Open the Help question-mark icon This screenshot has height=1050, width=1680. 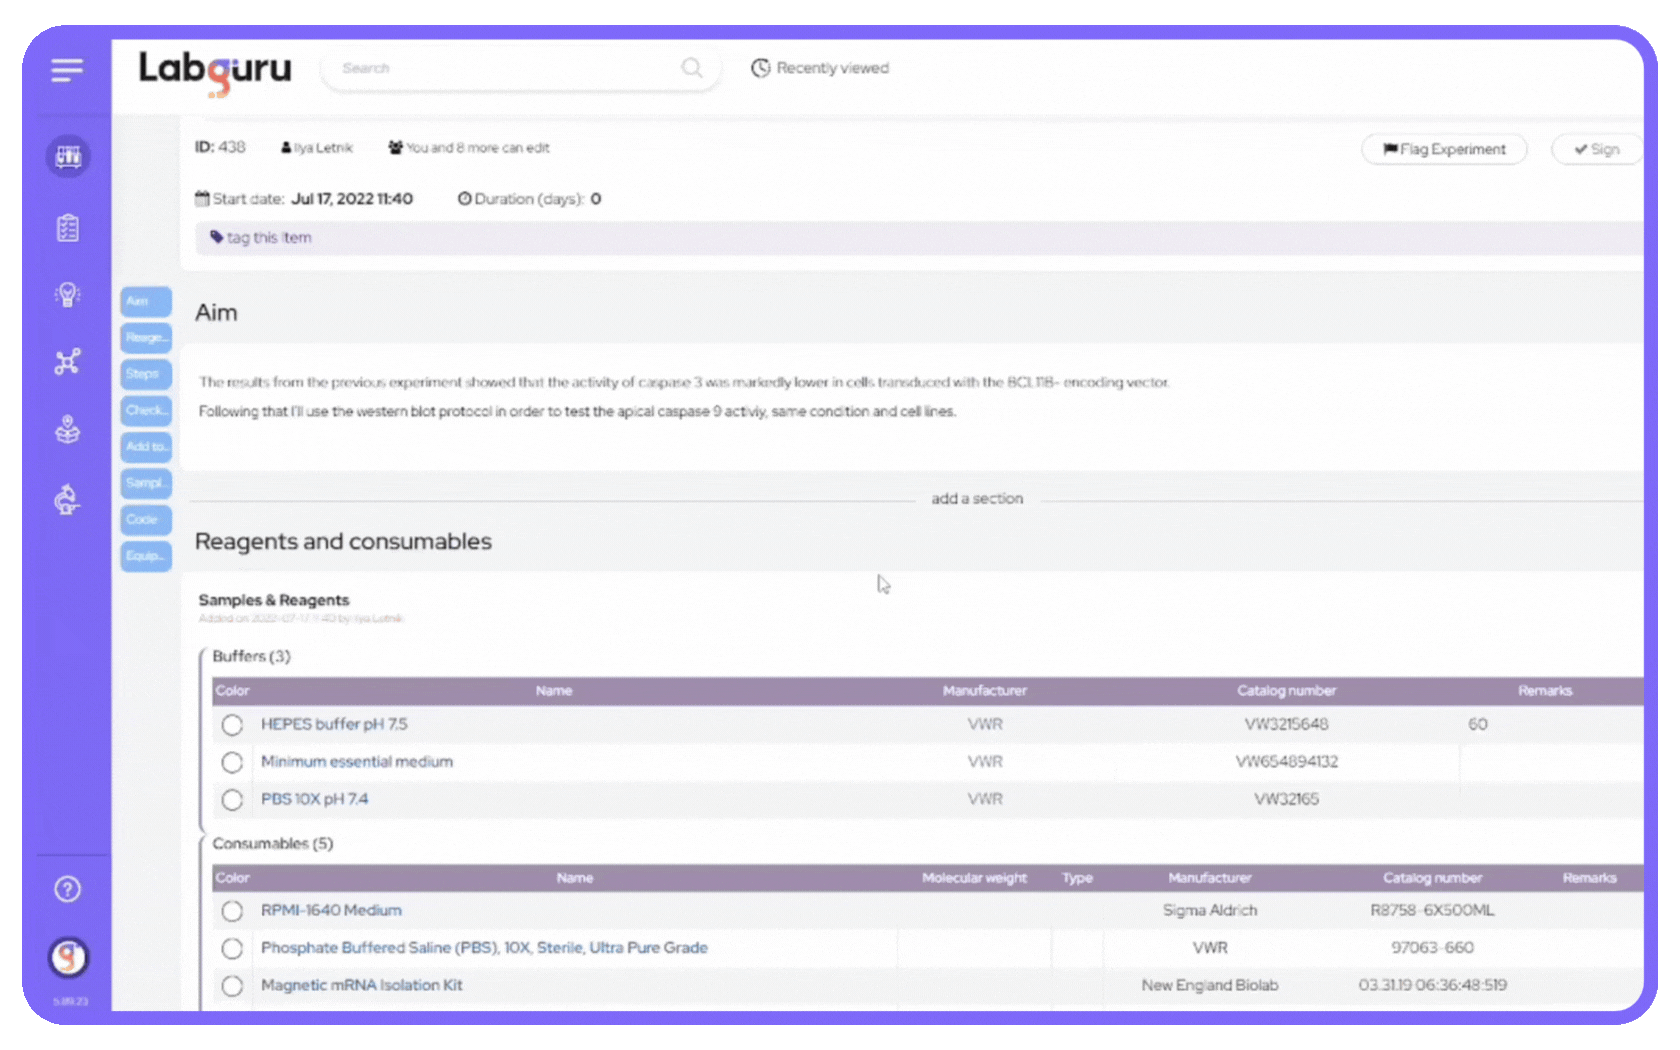(67, 888)
